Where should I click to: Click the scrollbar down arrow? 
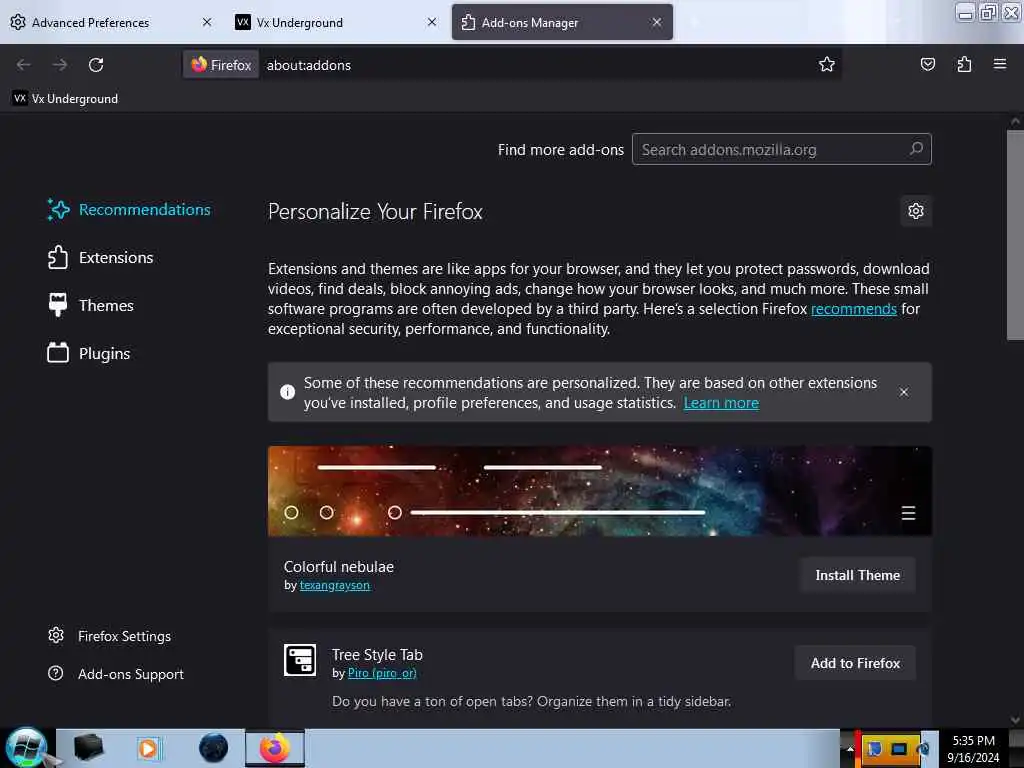(1015, 720)
